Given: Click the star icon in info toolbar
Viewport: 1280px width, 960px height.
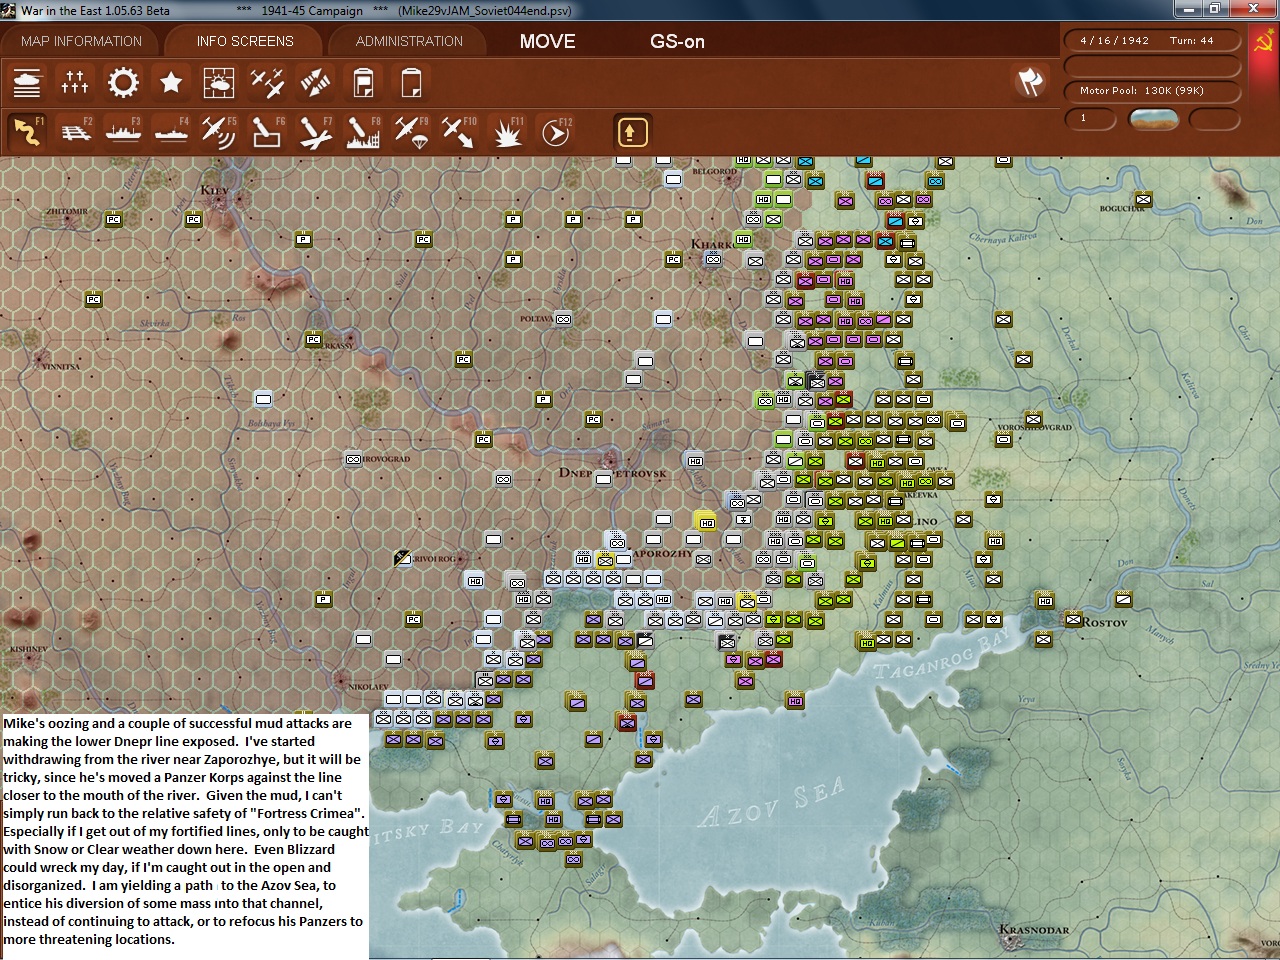Looking at the screenshot, I should tap(171, 83).
